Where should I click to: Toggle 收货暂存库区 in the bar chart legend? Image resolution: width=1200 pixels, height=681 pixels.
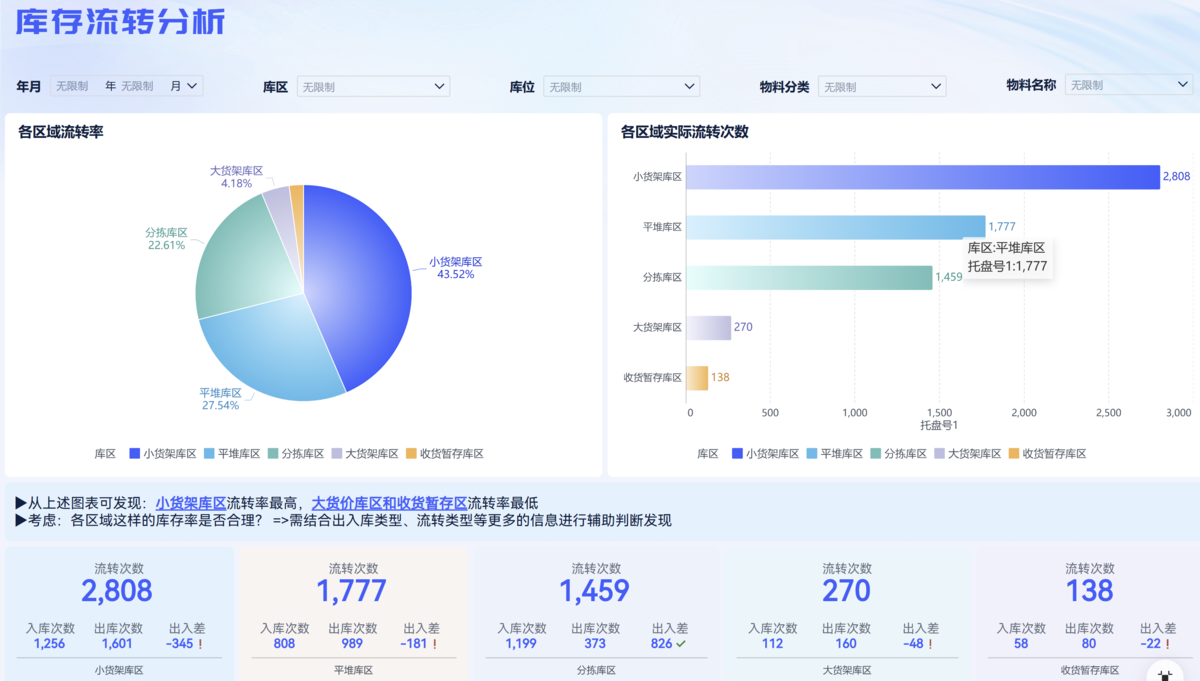click(x=1047, y=454)
